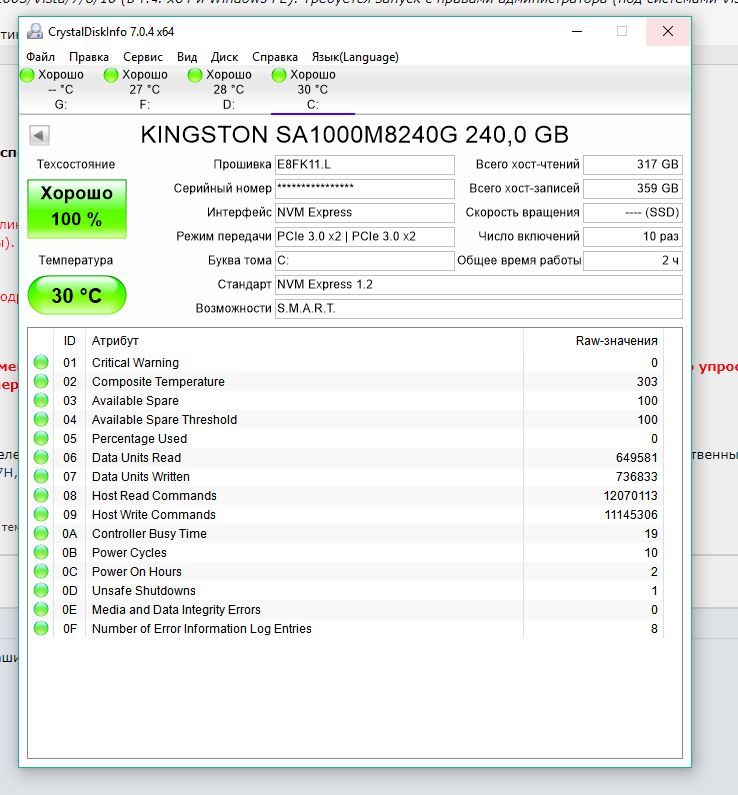738x795 pixels.
Task: Open the Файл menu
Action: [40, 57]
